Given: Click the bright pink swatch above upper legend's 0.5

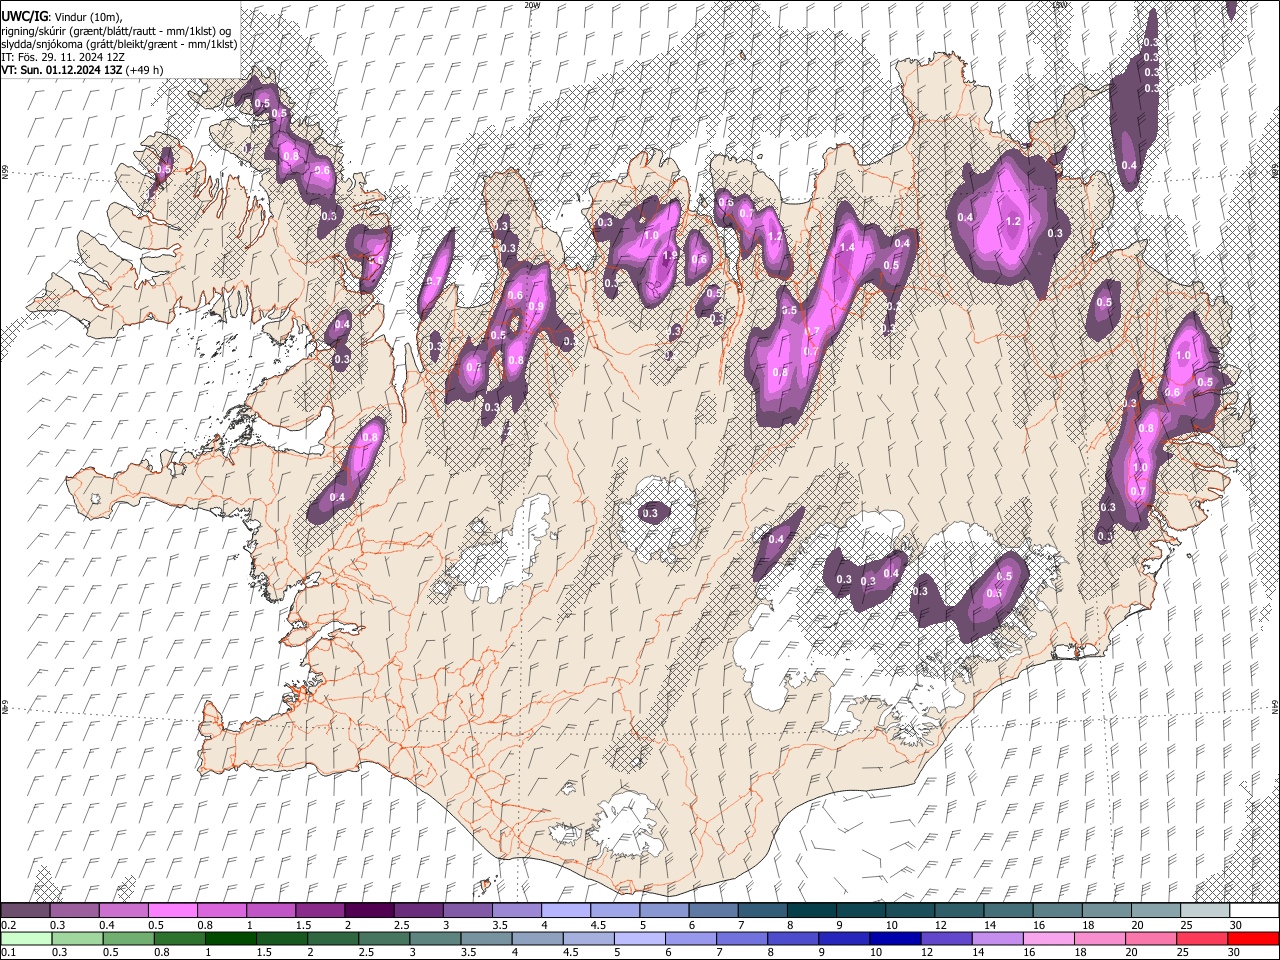Looking at the screenshot, I should coord(172,911).
